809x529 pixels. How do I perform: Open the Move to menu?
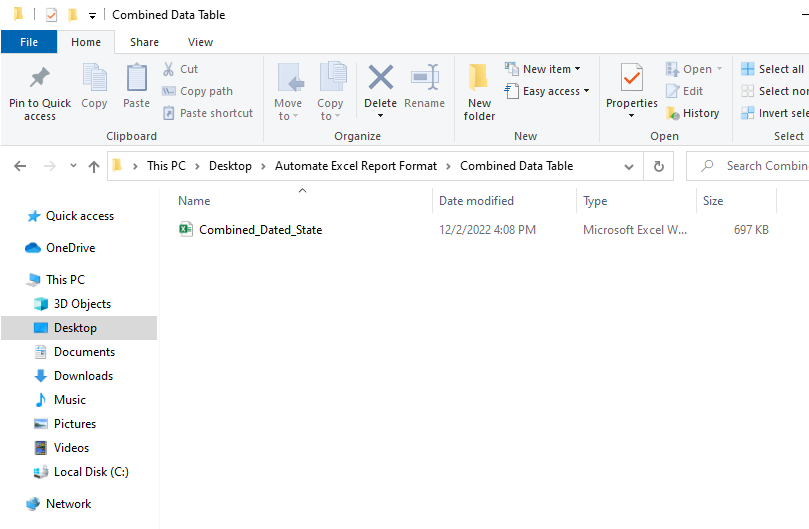[288, 92]
